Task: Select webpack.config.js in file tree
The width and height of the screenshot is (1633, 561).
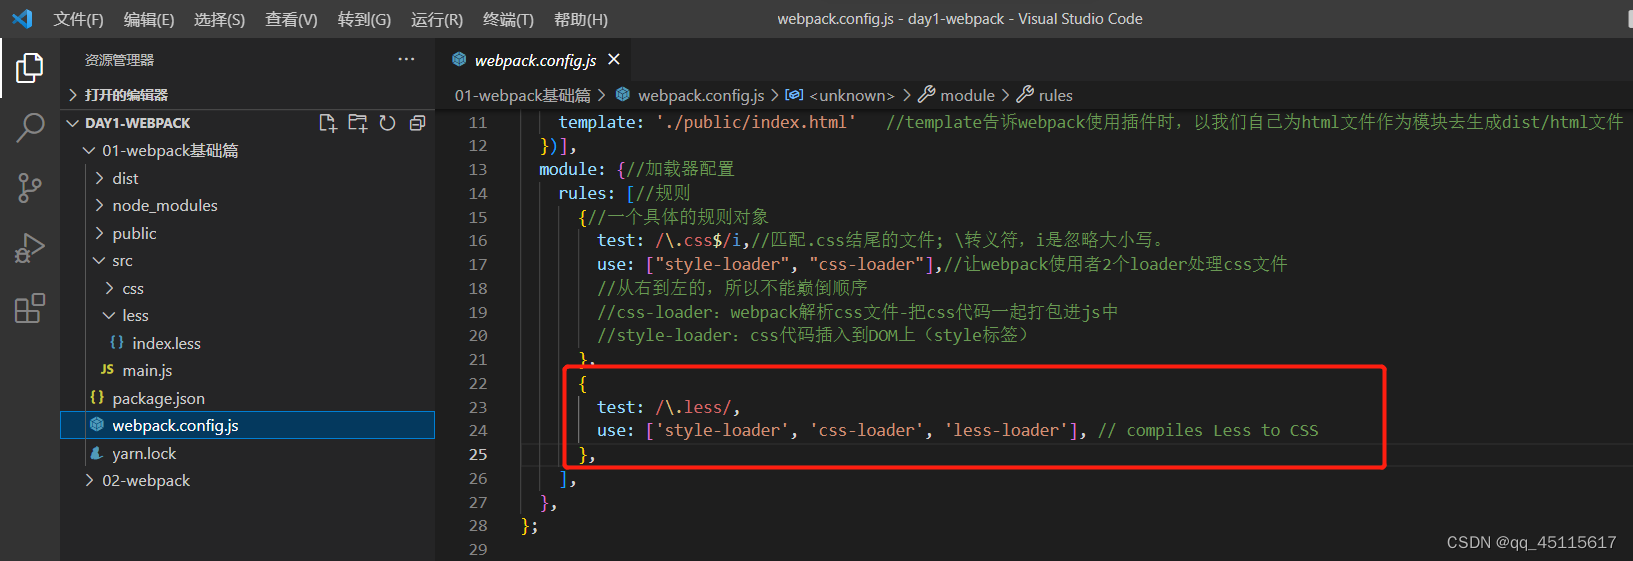Action: (x=248, y=425)
